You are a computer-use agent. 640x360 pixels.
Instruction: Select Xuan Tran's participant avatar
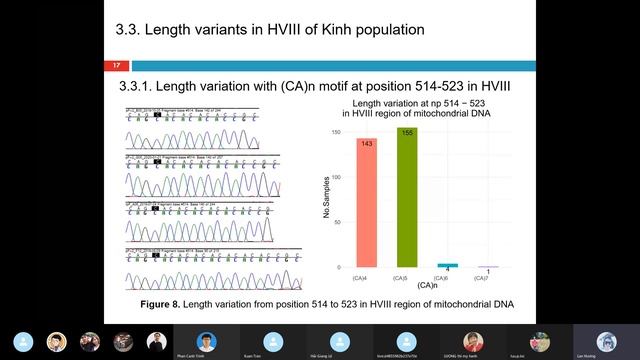tap(273, 342)
